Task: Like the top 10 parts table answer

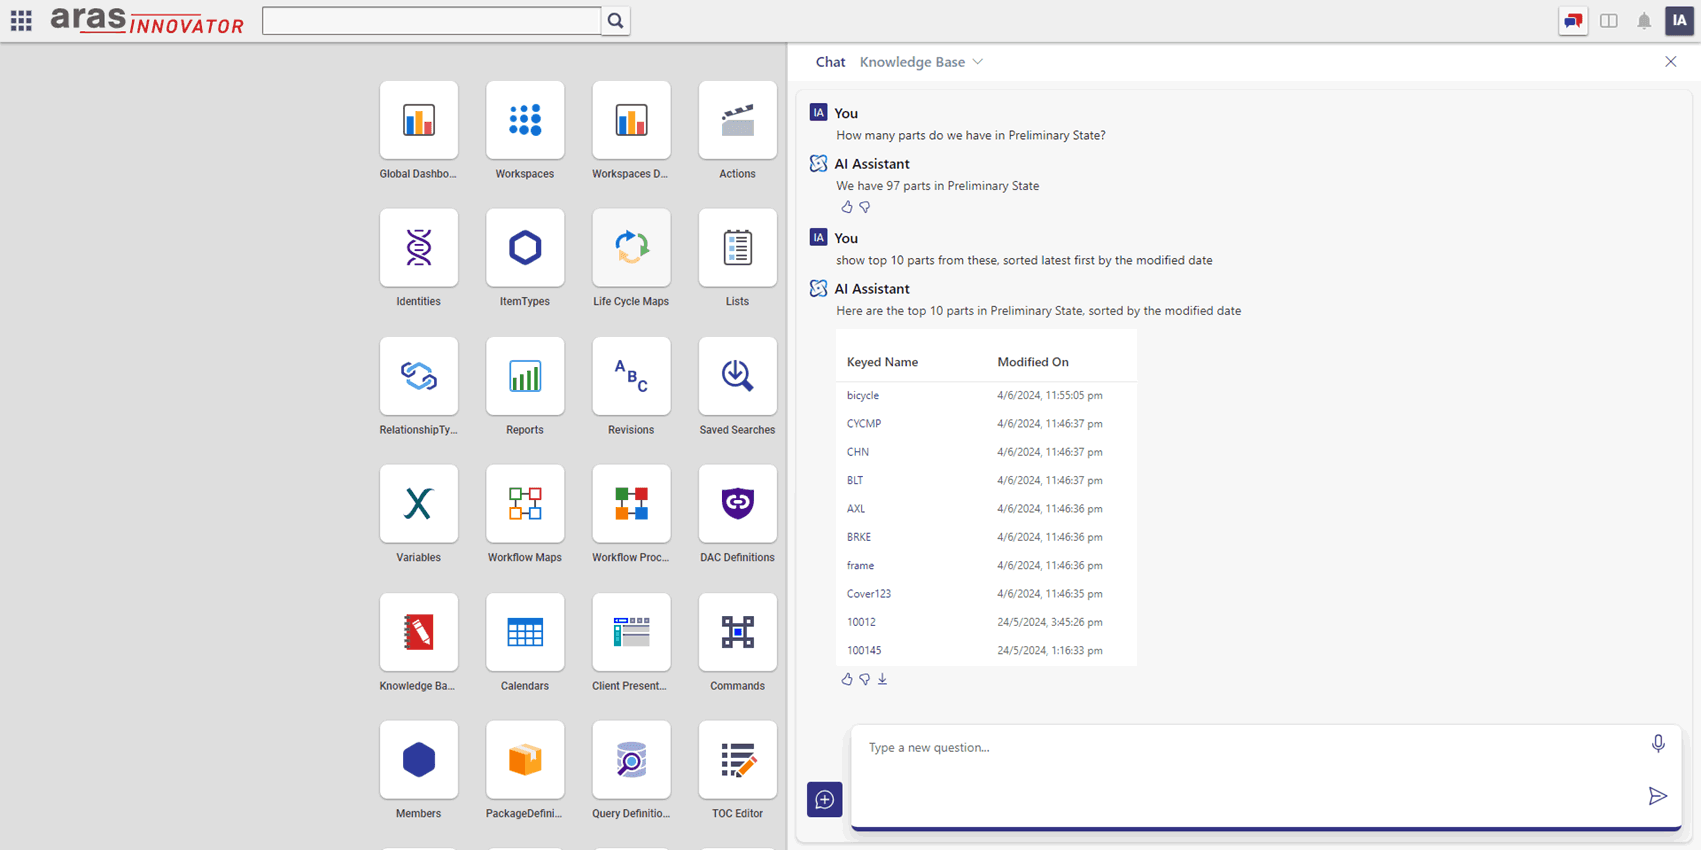Action: [x=847, y=679]
